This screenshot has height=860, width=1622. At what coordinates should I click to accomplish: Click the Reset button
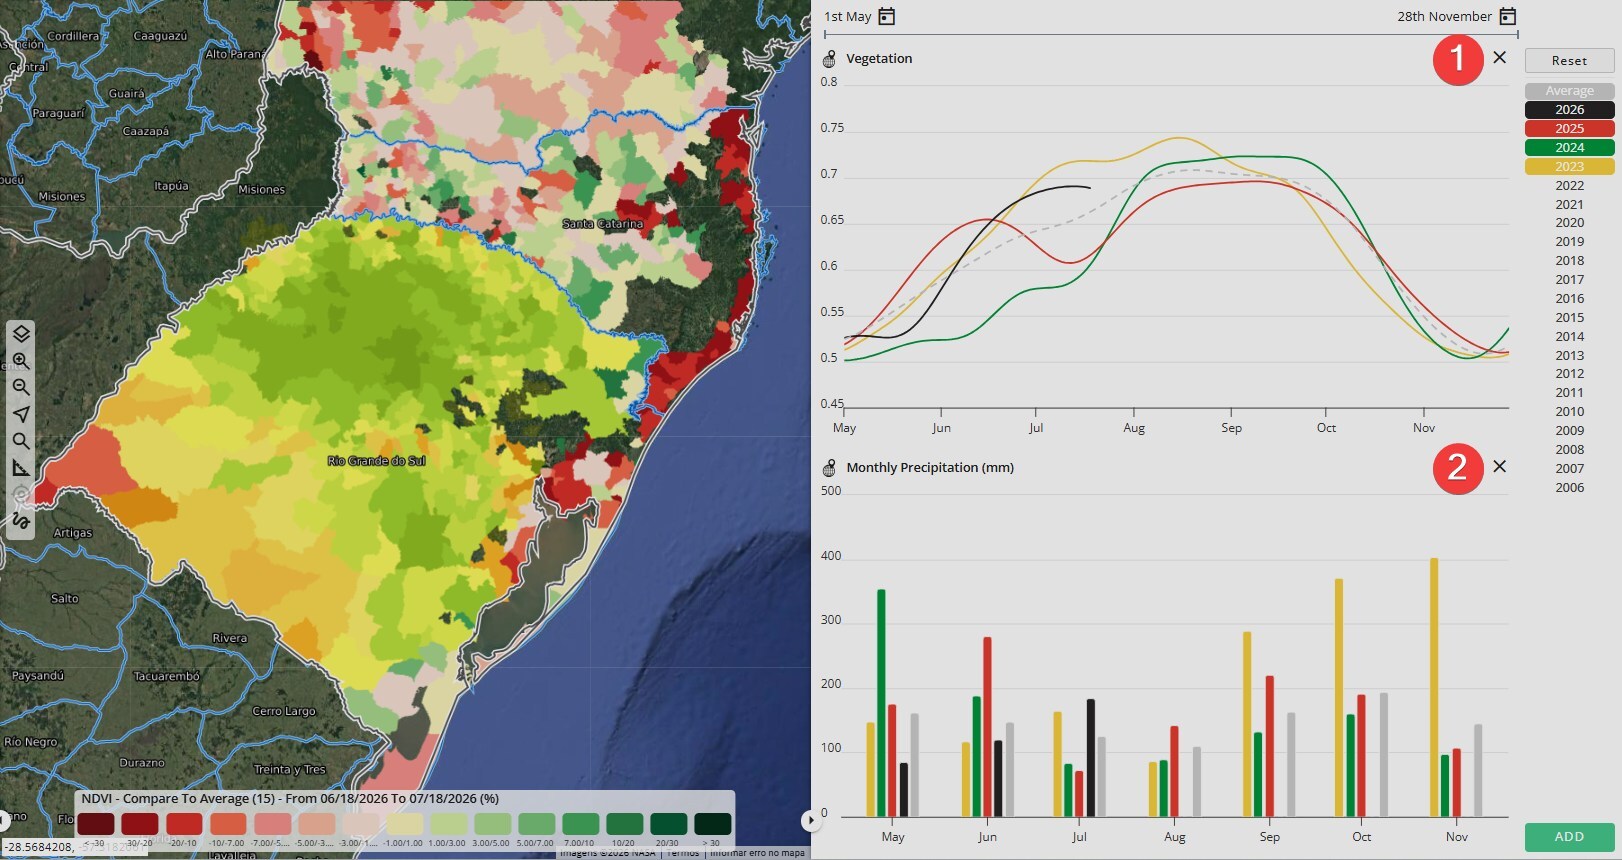(1569, 61)
